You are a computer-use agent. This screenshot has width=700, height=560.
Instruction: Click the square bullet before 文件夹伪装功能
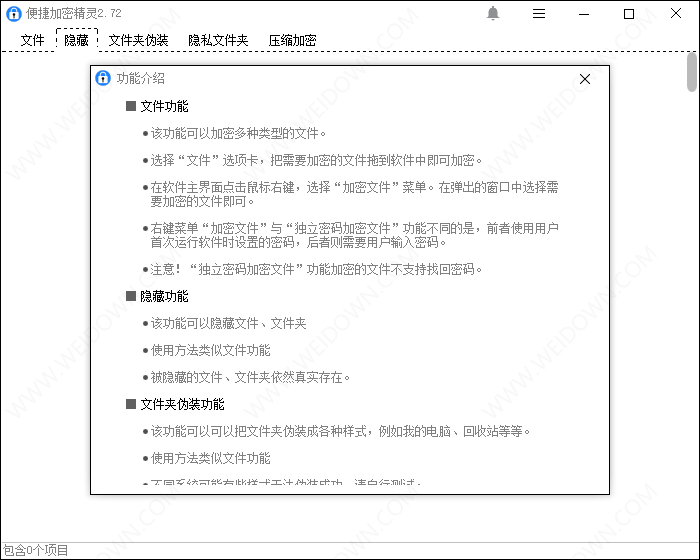pos(130,404)
